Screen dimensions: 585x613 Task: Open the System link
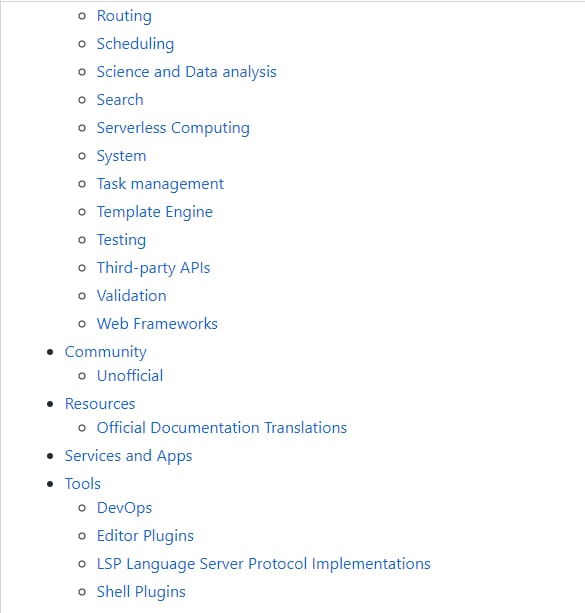coord(121,156)
